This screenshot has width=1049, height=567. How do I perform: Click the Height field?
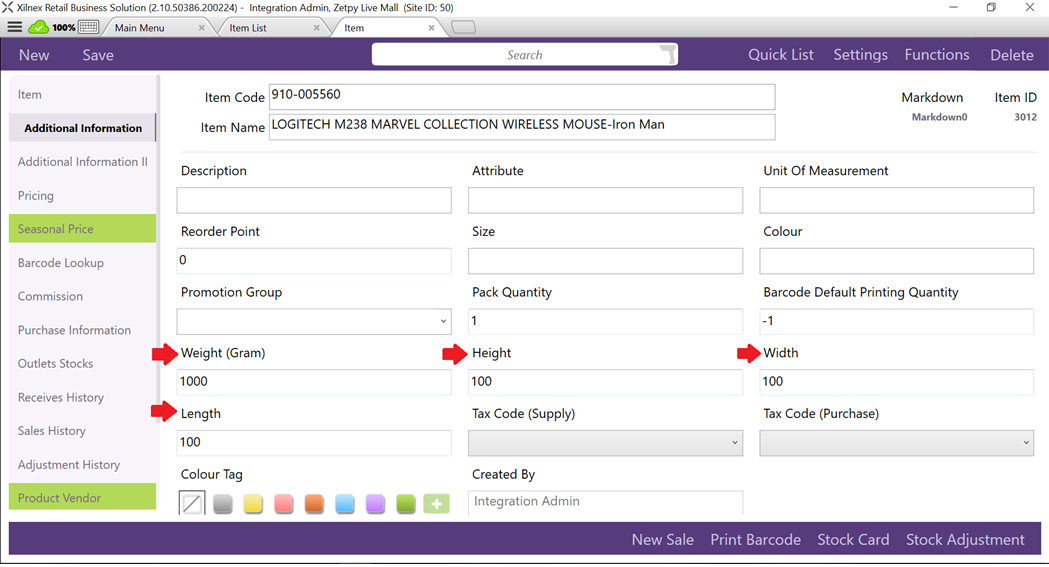point(605,382)
